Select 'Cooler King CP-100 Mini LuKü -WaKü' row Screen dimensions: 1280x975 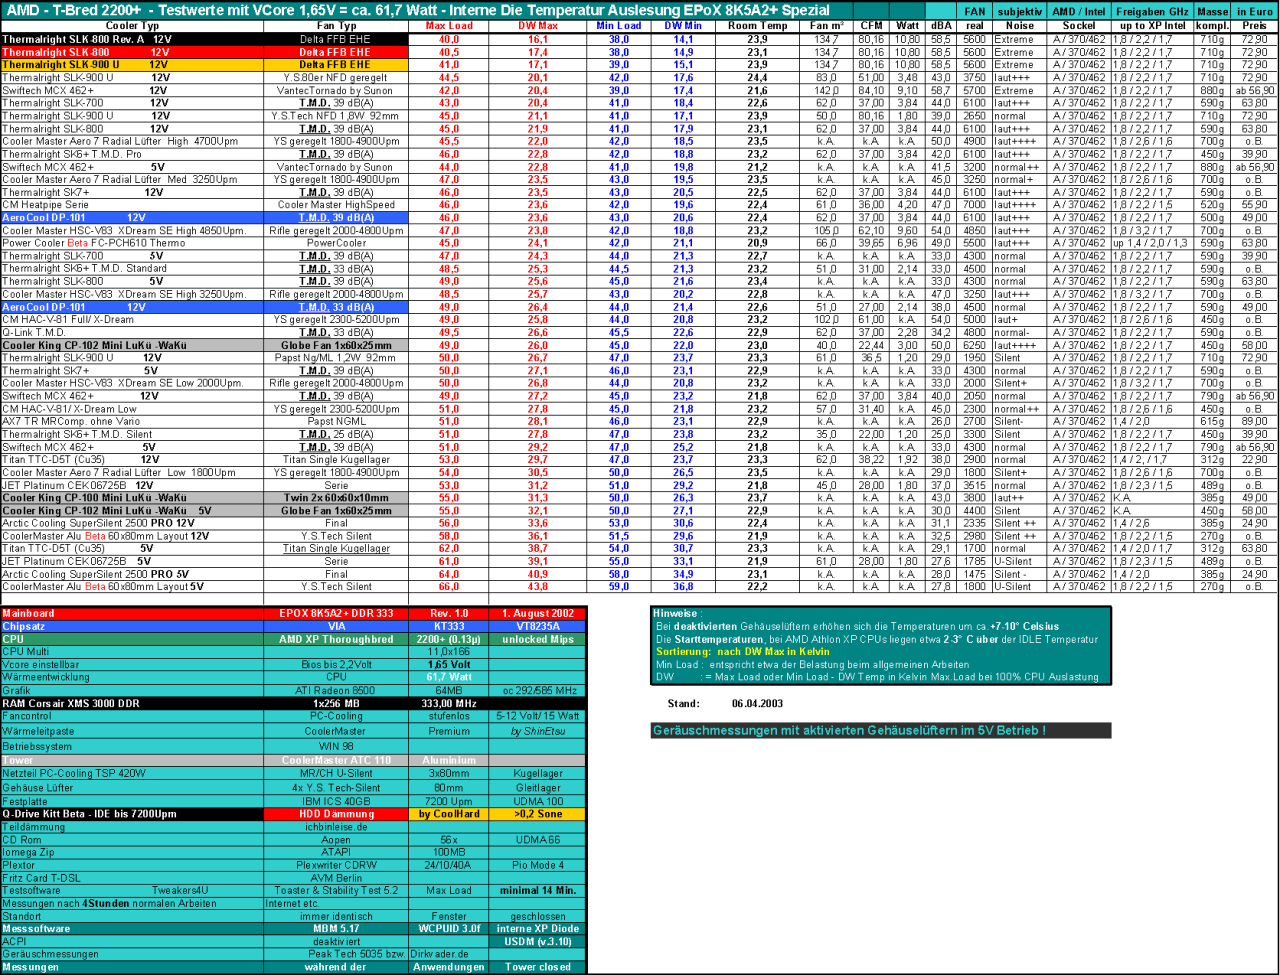click(132, 498)
